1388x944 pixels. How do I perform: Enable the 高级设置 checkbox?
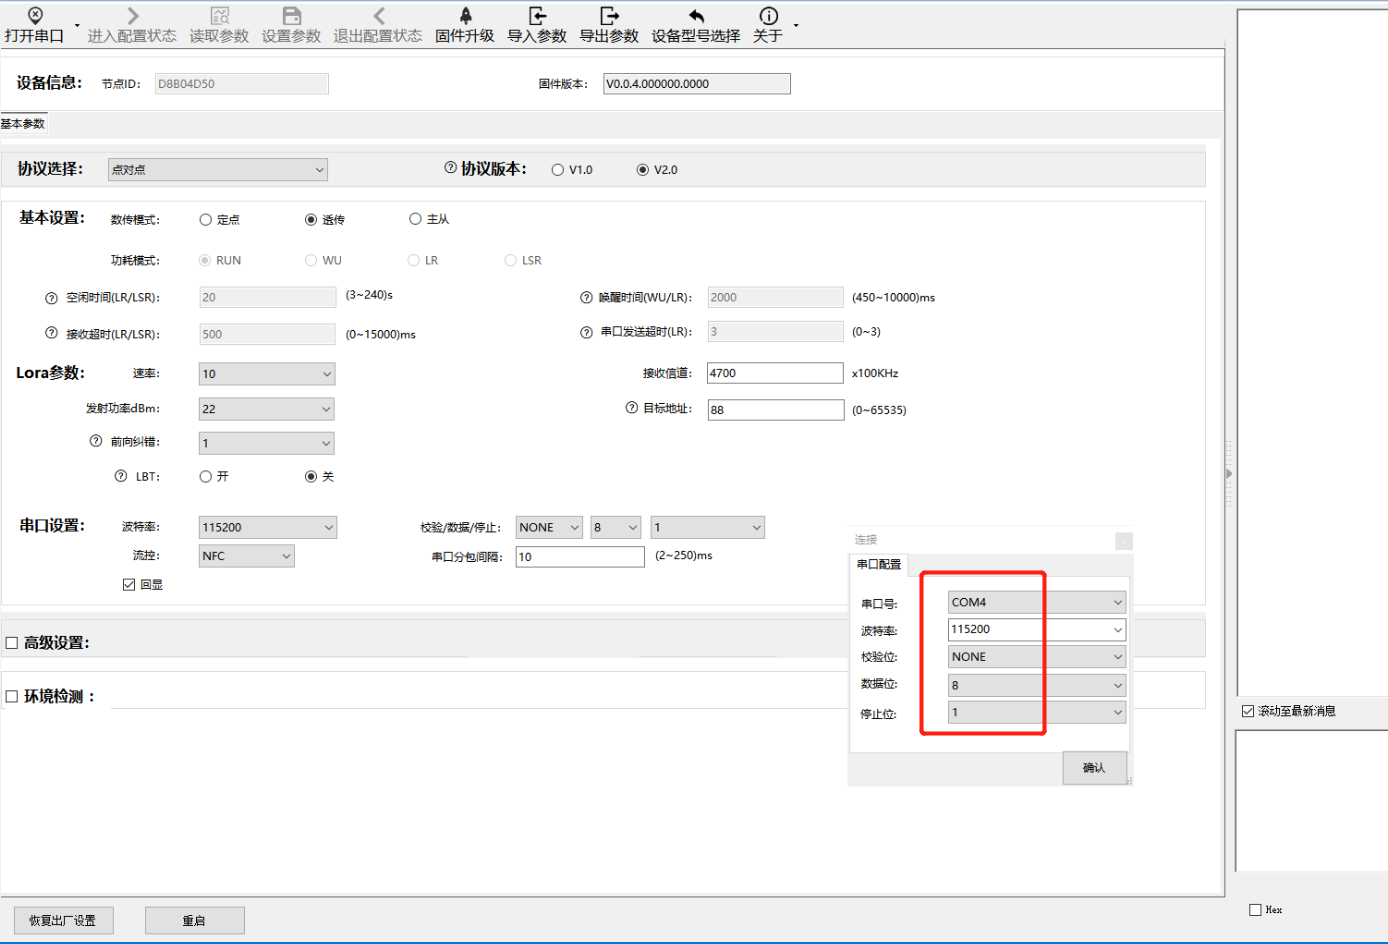coord(12,643)
